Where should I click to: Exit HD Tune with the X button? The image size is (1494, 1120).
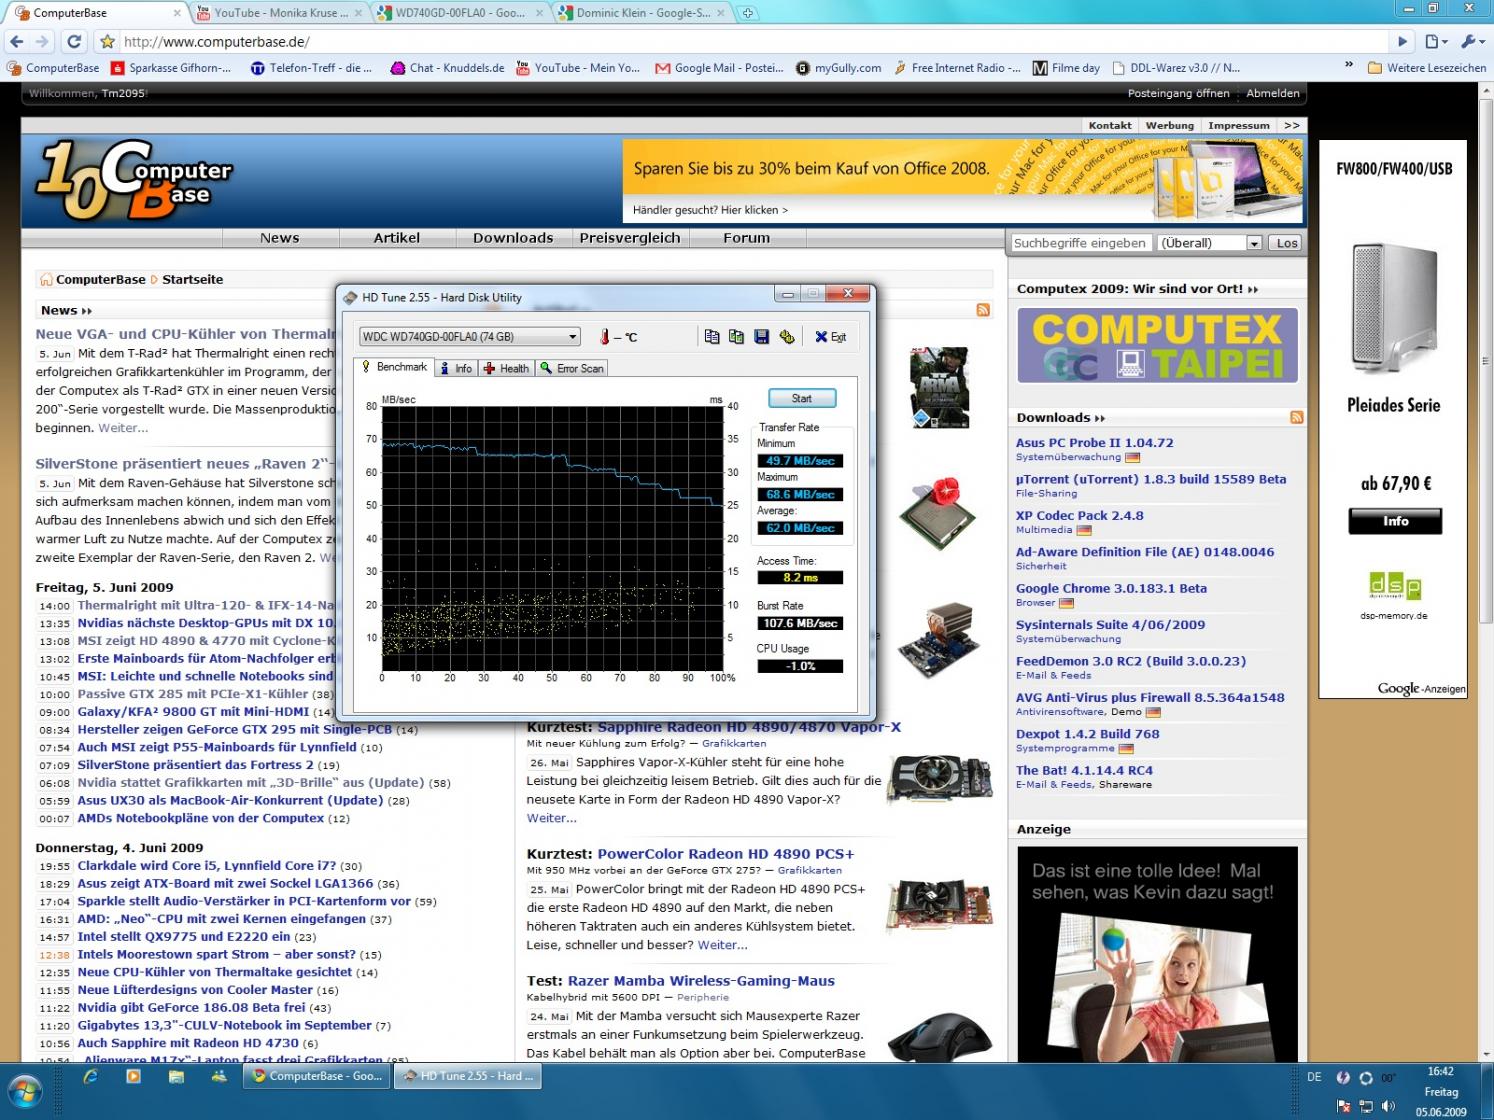830,337
